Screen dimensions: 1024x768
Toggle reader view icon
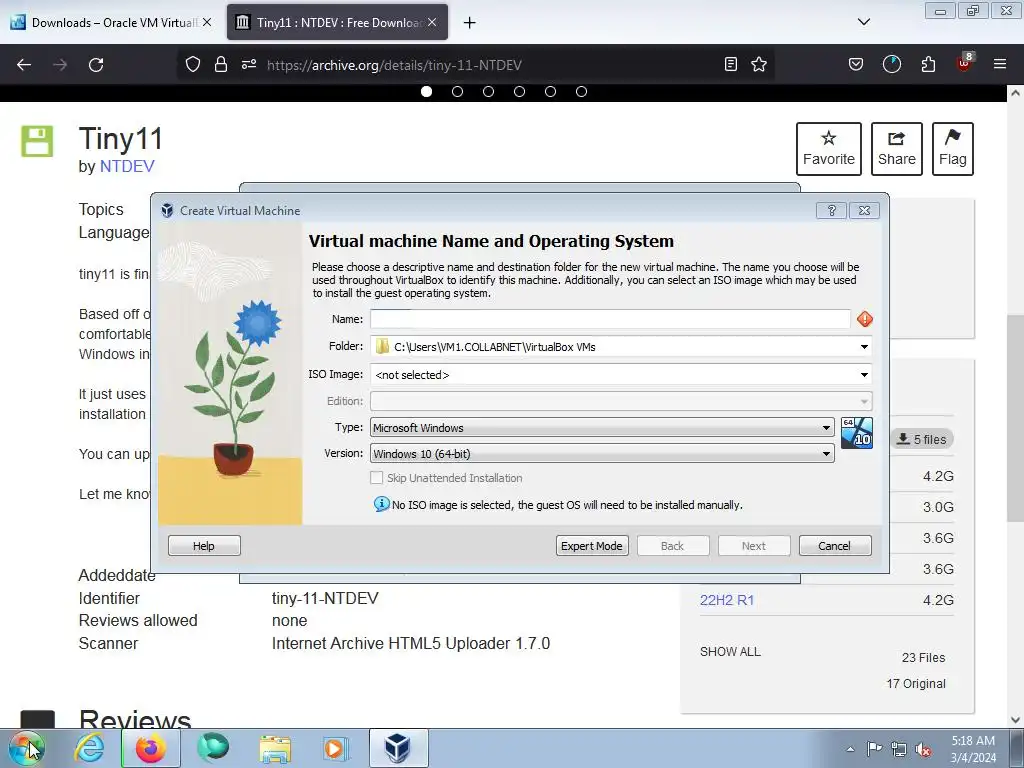[731, 64]
